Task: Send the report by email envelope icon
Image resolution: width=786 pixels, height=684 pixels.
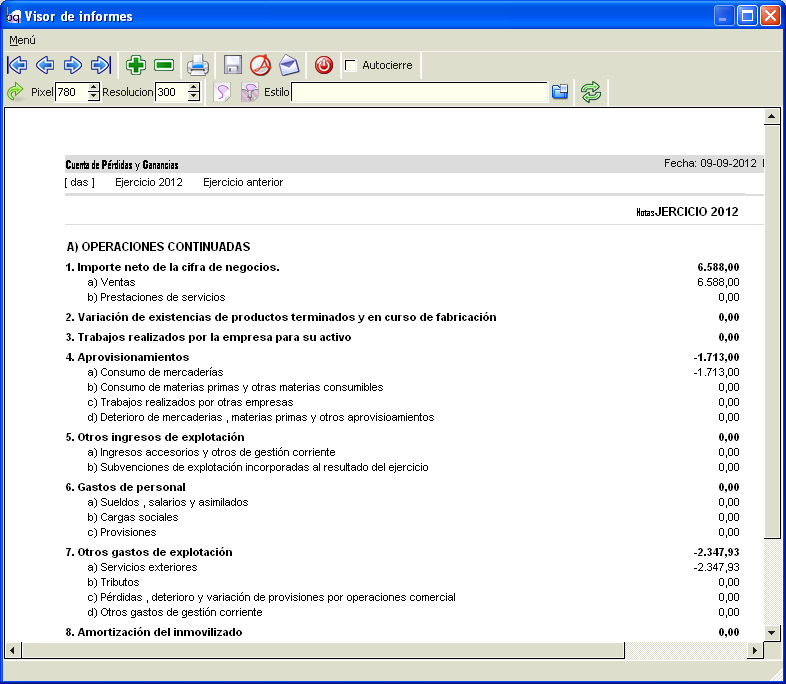Action: click(x=289, y=65)
